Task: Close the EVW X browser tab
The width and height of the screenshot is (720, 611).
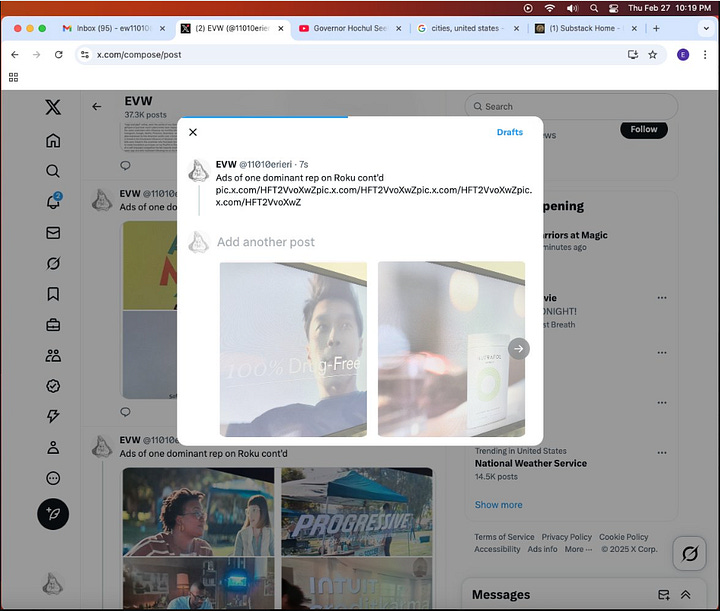Action: [281, 28]
